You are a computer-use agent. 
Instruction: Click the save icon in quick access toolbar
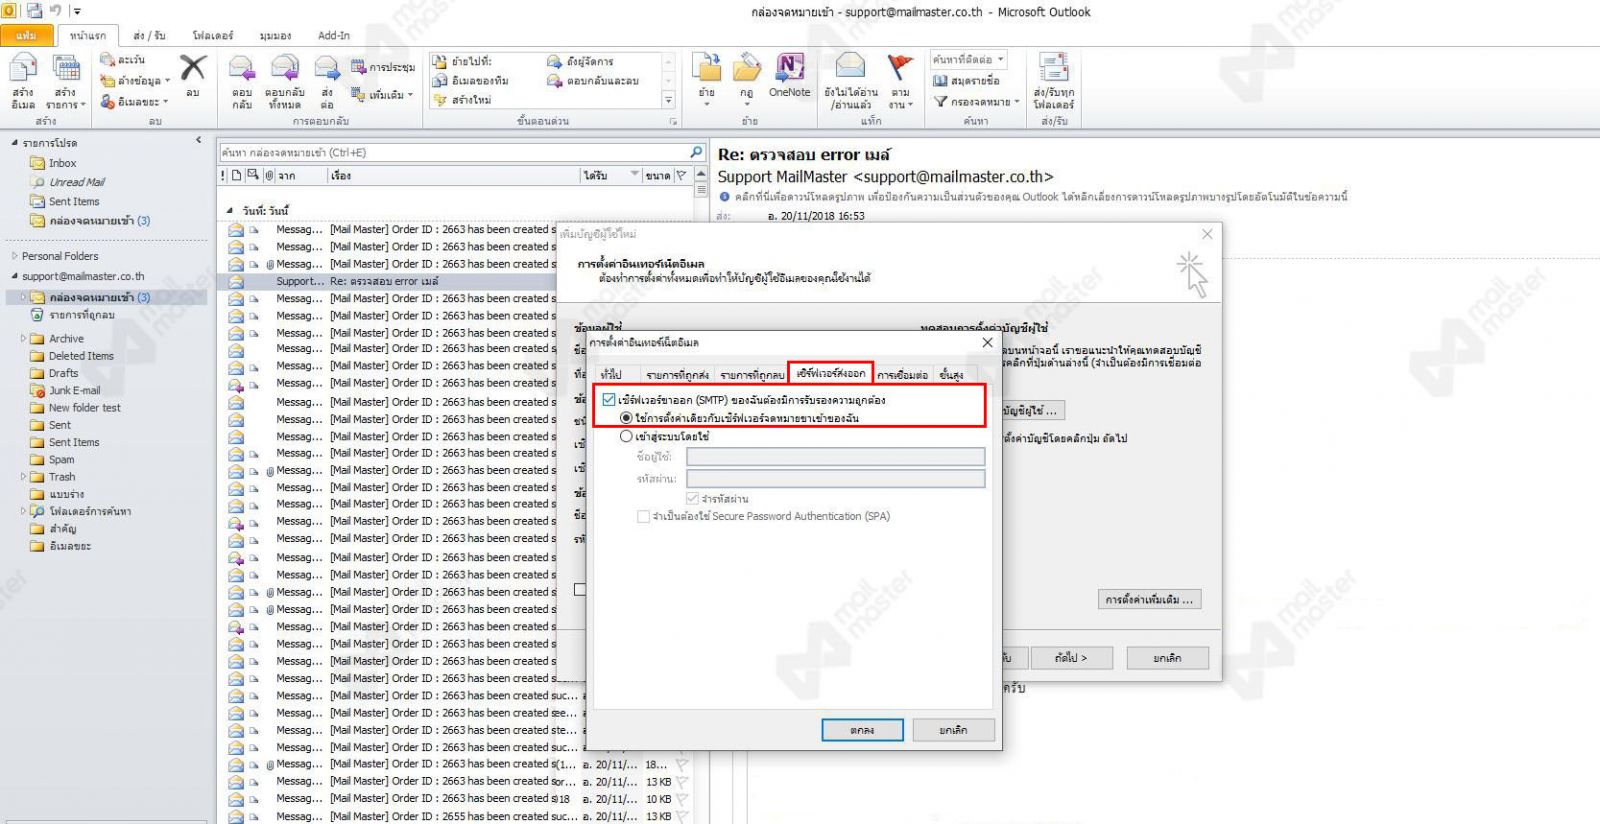tap(35, 11)
